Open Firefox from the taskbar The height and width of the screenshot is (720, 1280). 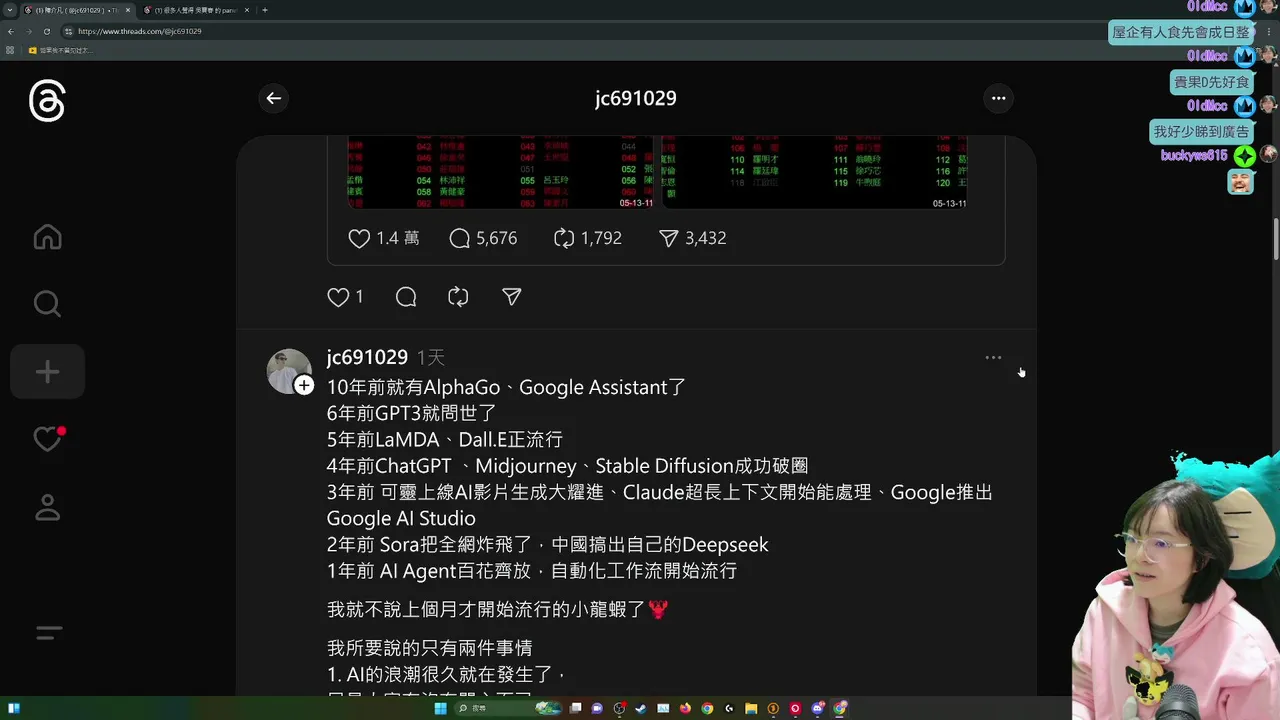(685, 708)
